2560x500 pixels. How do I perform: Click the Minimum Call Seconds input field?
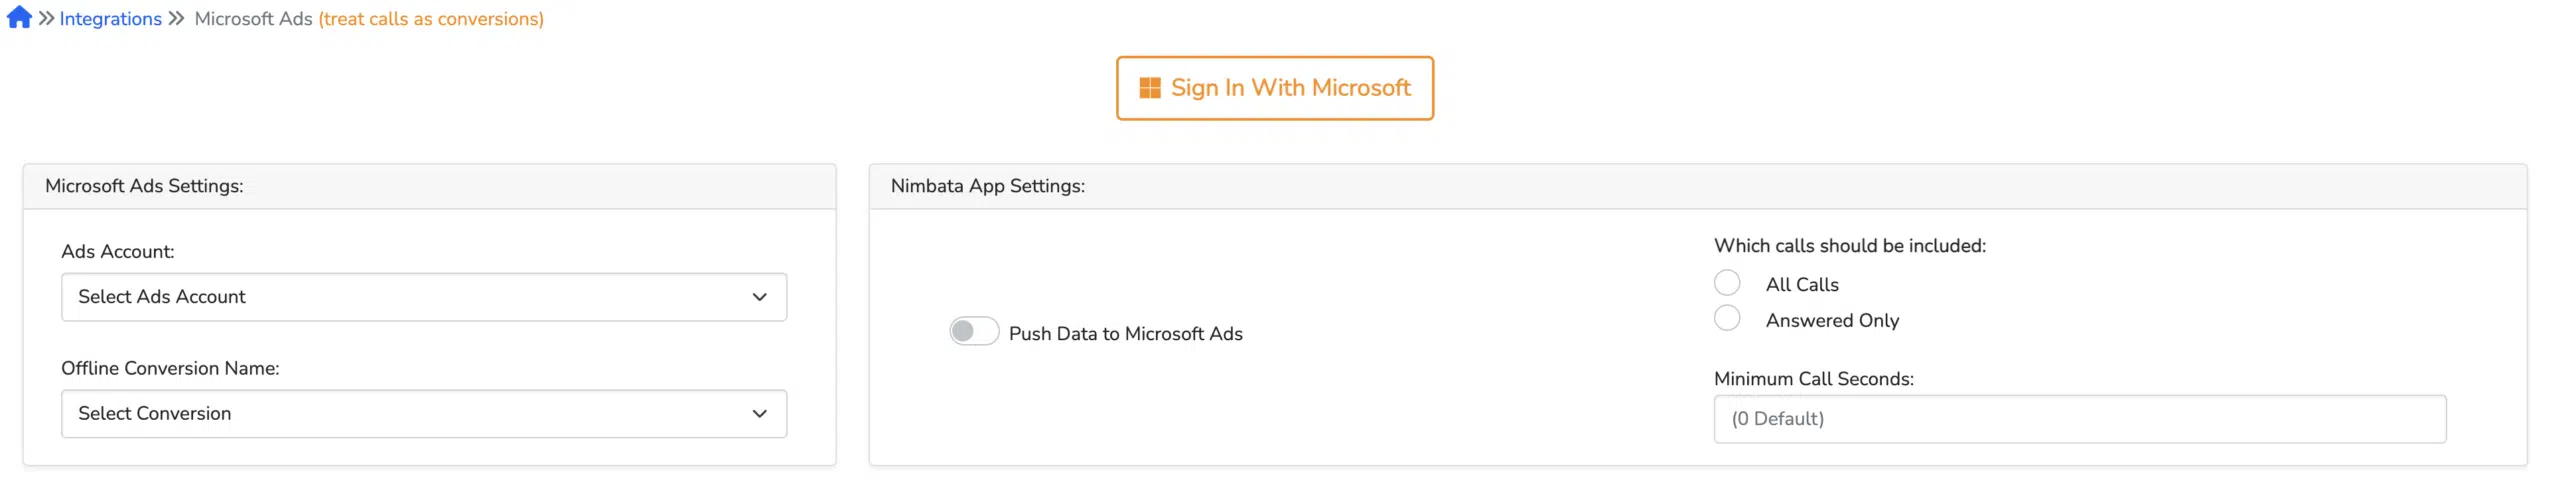2079,419
